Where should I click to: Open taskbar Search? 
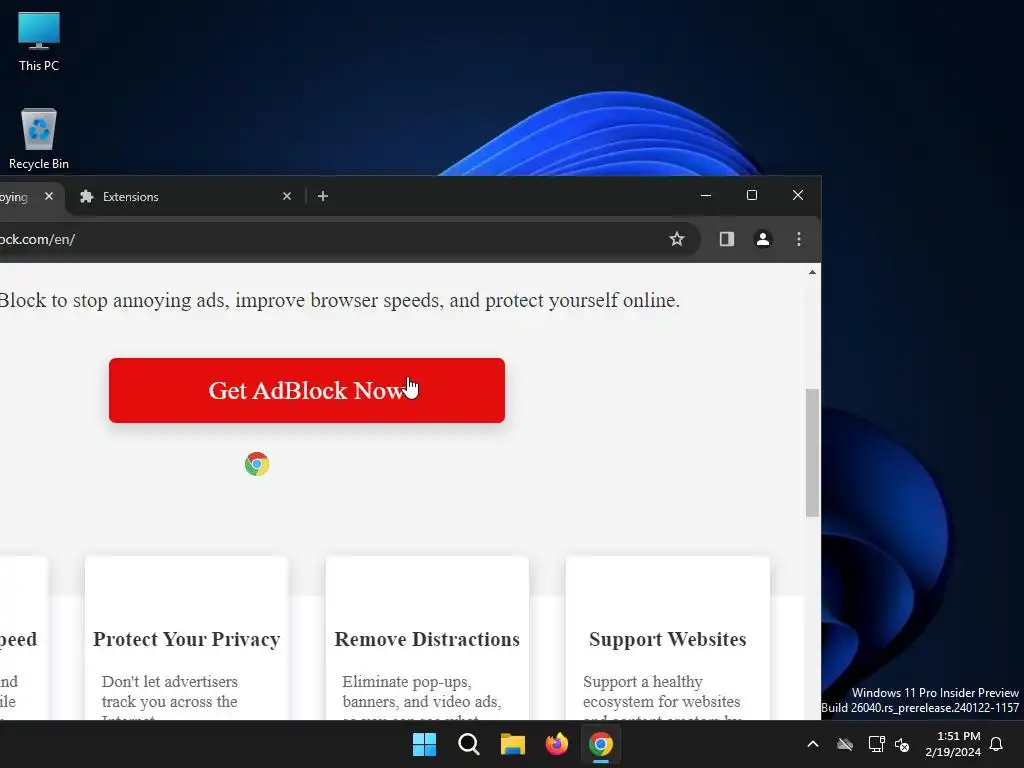click(x=468, y=744)
